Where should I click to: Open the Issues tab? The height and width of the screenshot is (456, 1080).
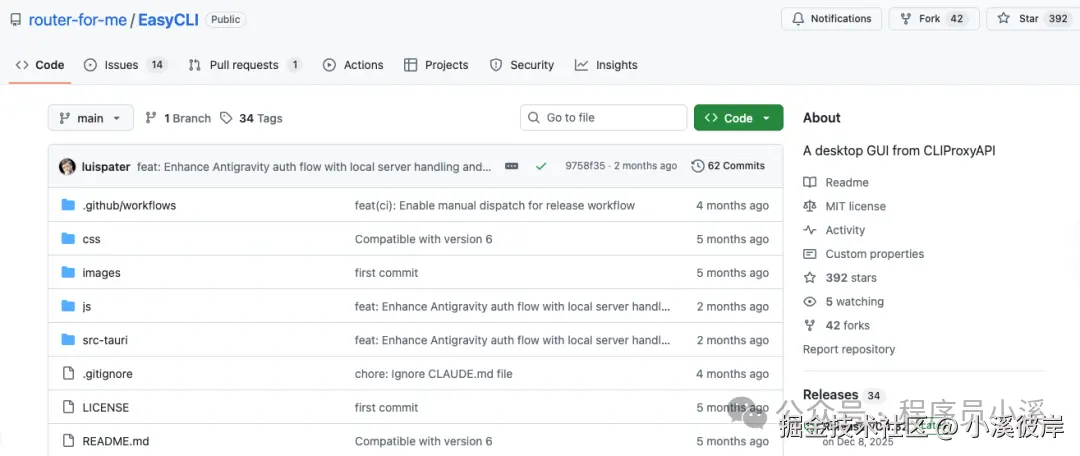point(125,65)
